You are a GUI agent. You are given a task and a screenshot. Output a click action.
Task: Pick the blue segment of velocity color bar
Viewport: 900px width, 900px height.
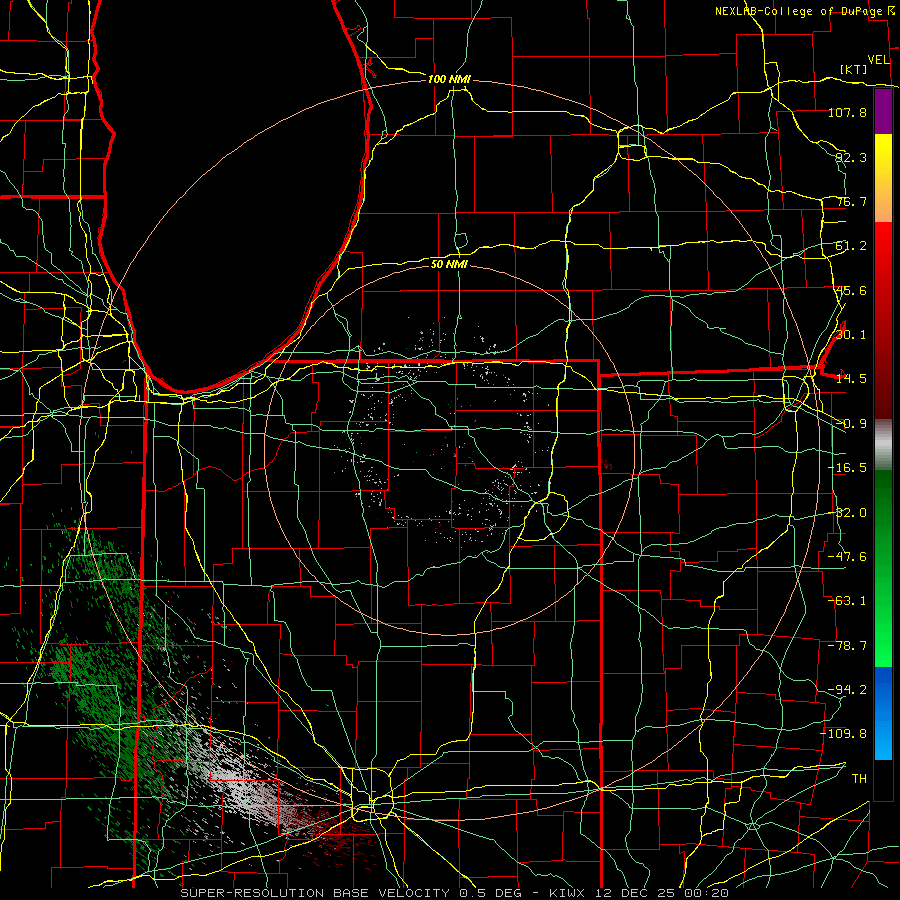tap(883, 713)
